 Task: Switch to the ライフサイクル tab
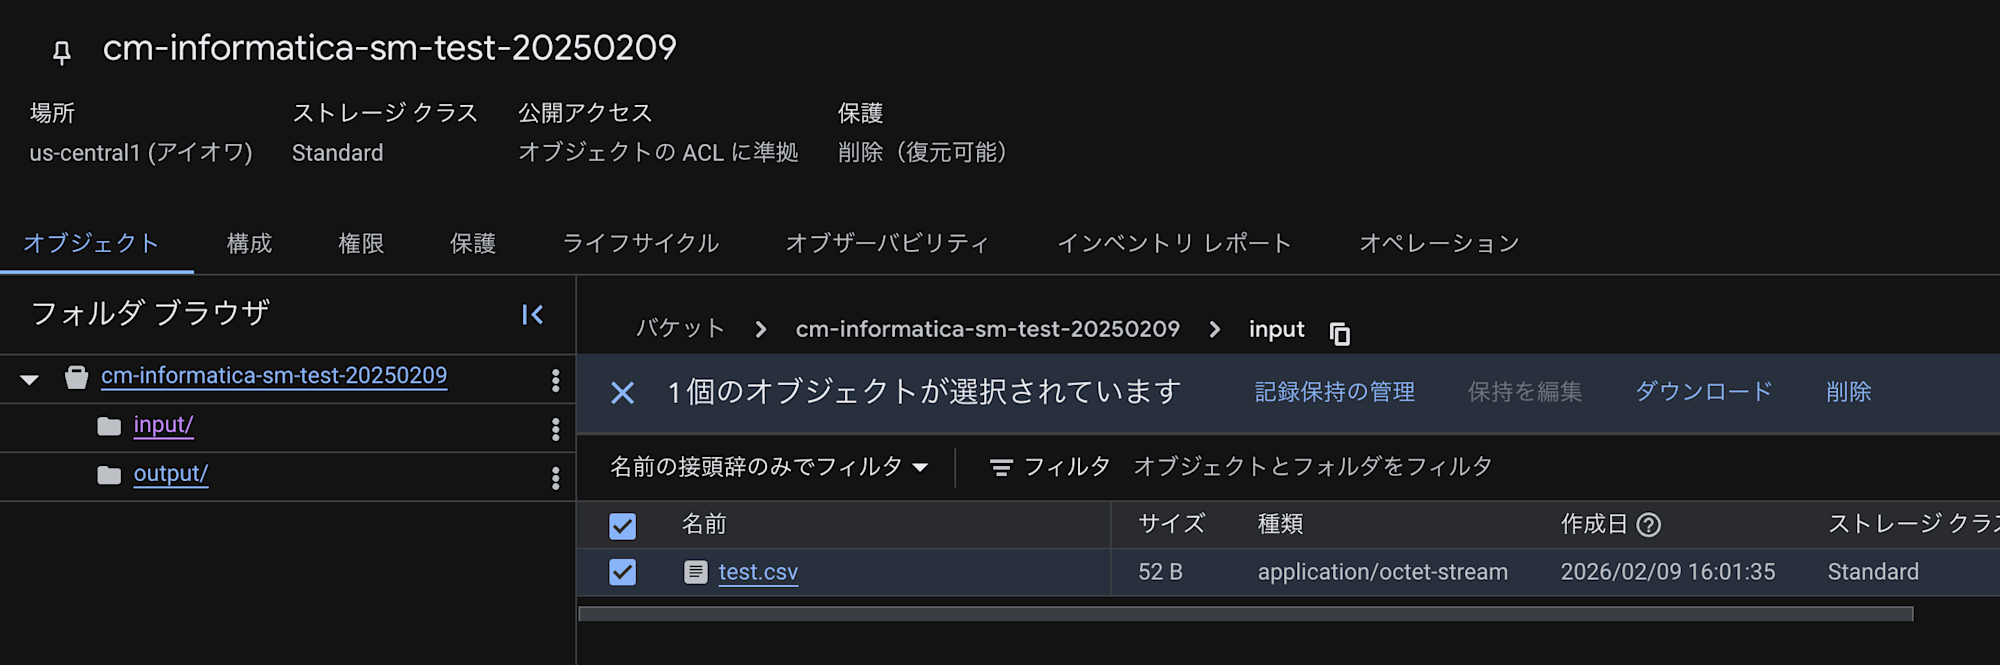[640, 243]
